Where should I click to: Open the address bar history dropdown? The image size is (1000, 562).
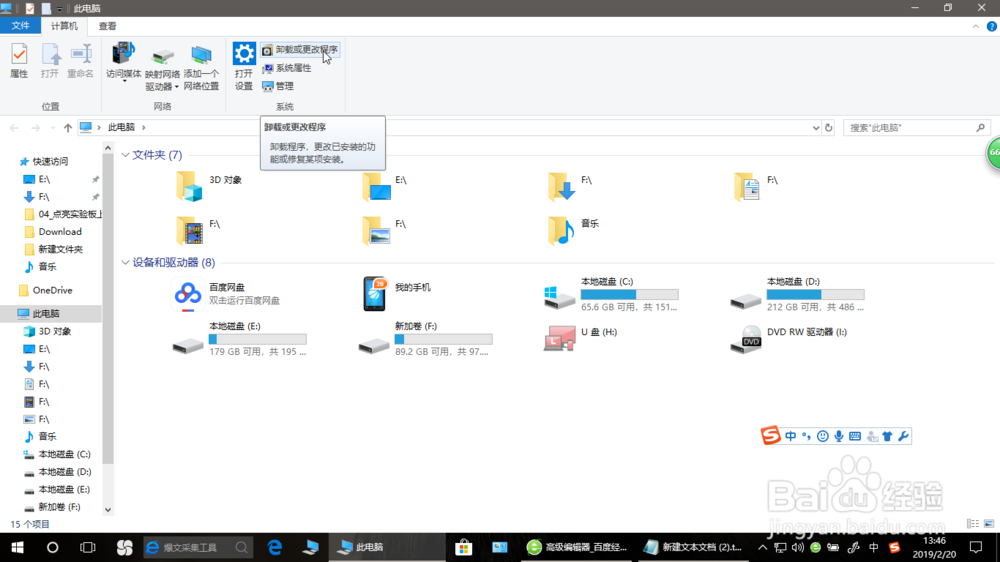point(816,128)
